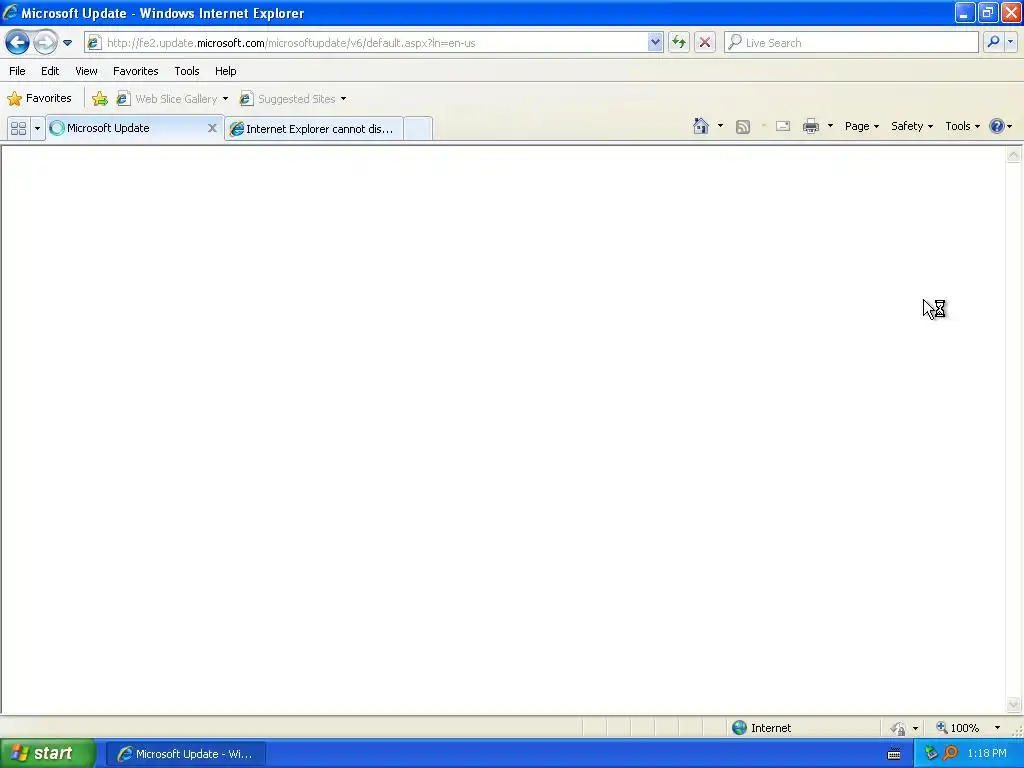Open the Page command menu
The image size is (1024, 768).
[x=861, y=126]
